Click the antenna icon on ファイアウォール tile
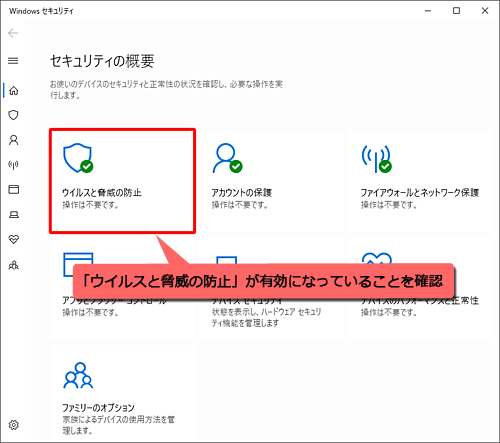500x443 pixels. coord(377,159)
